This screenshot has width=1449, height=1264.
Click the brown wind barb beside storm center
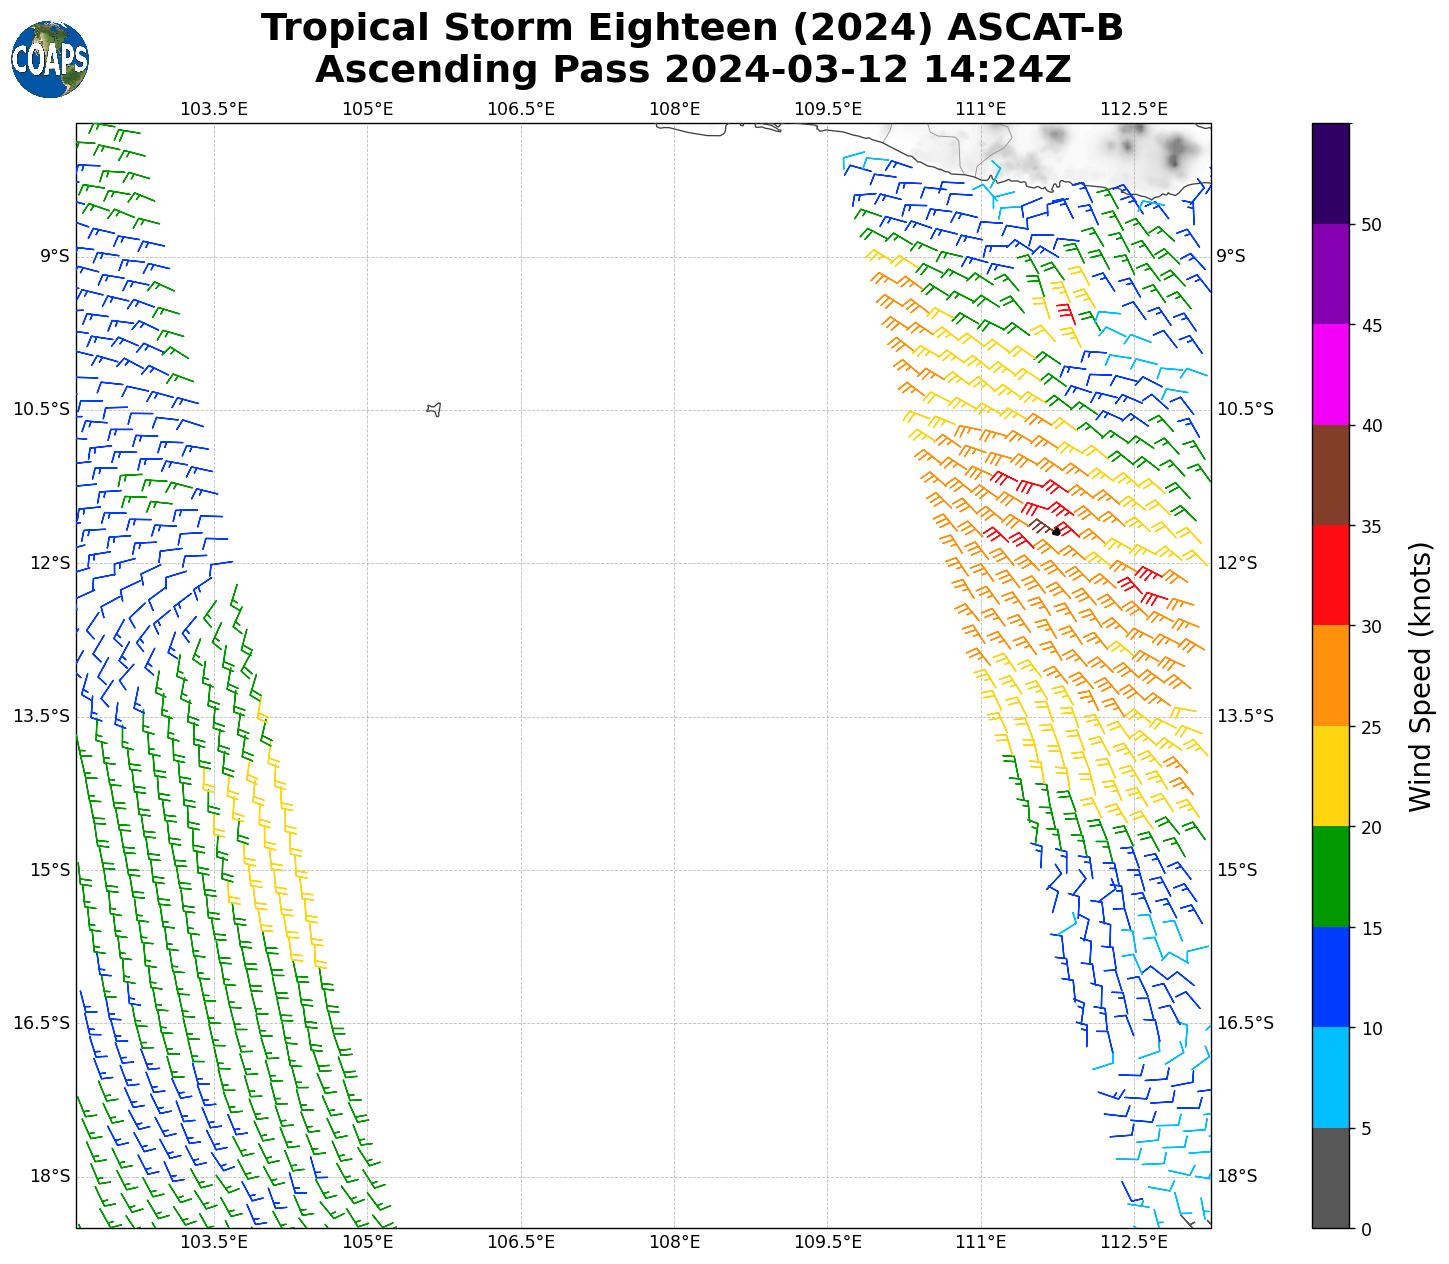[x=1041, y=525]
